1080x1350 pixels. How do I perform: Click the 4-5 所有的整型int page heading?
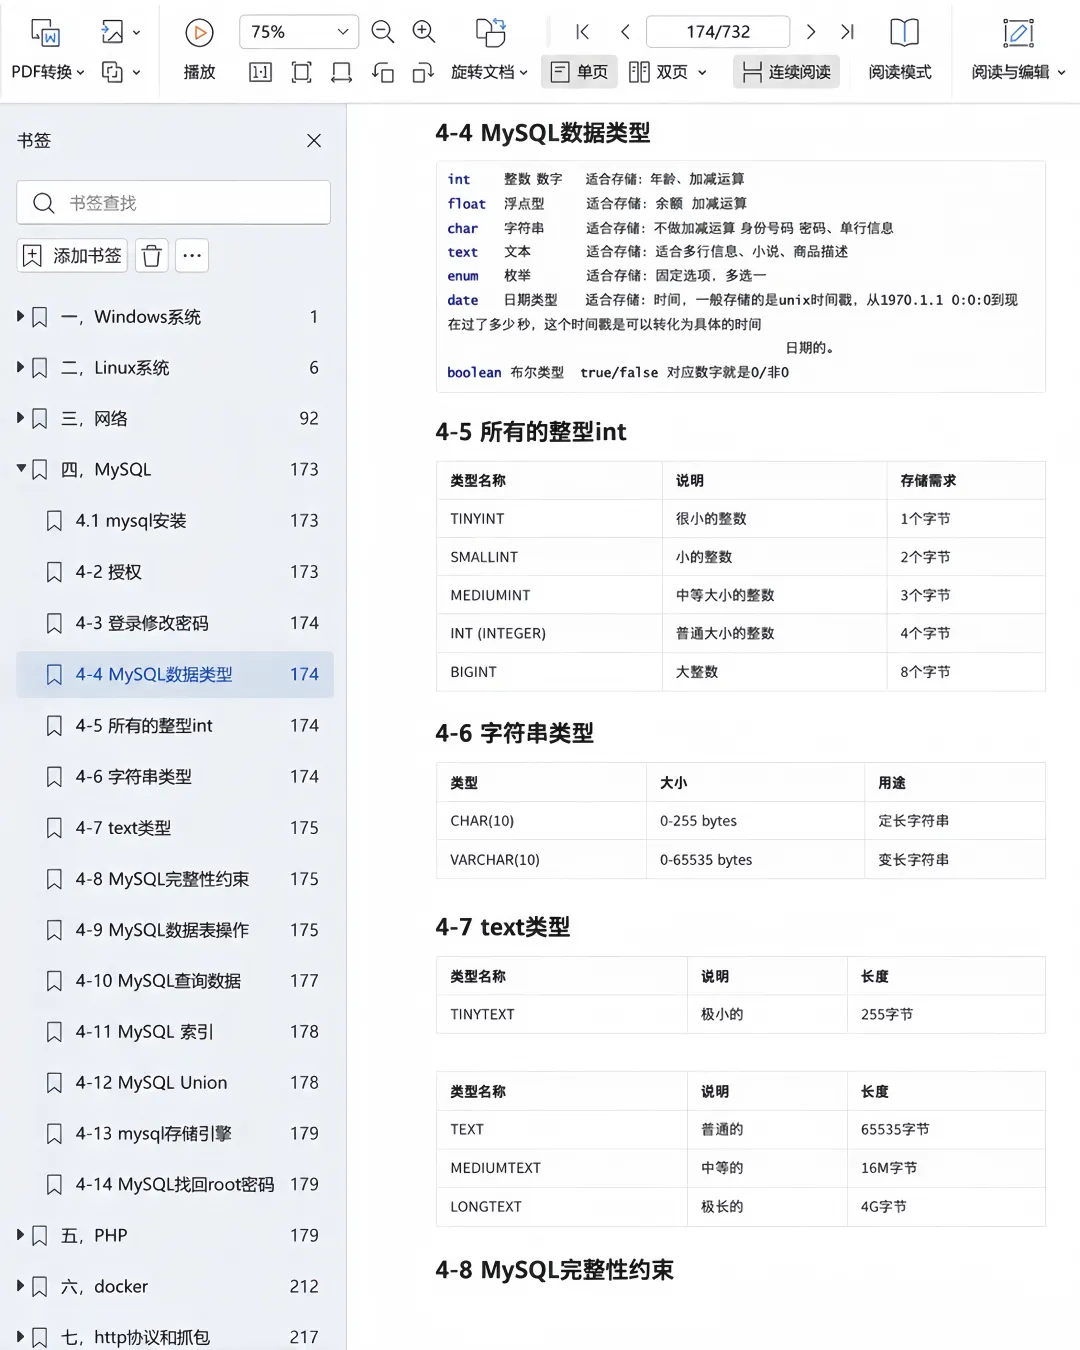(x=531, y=432)
